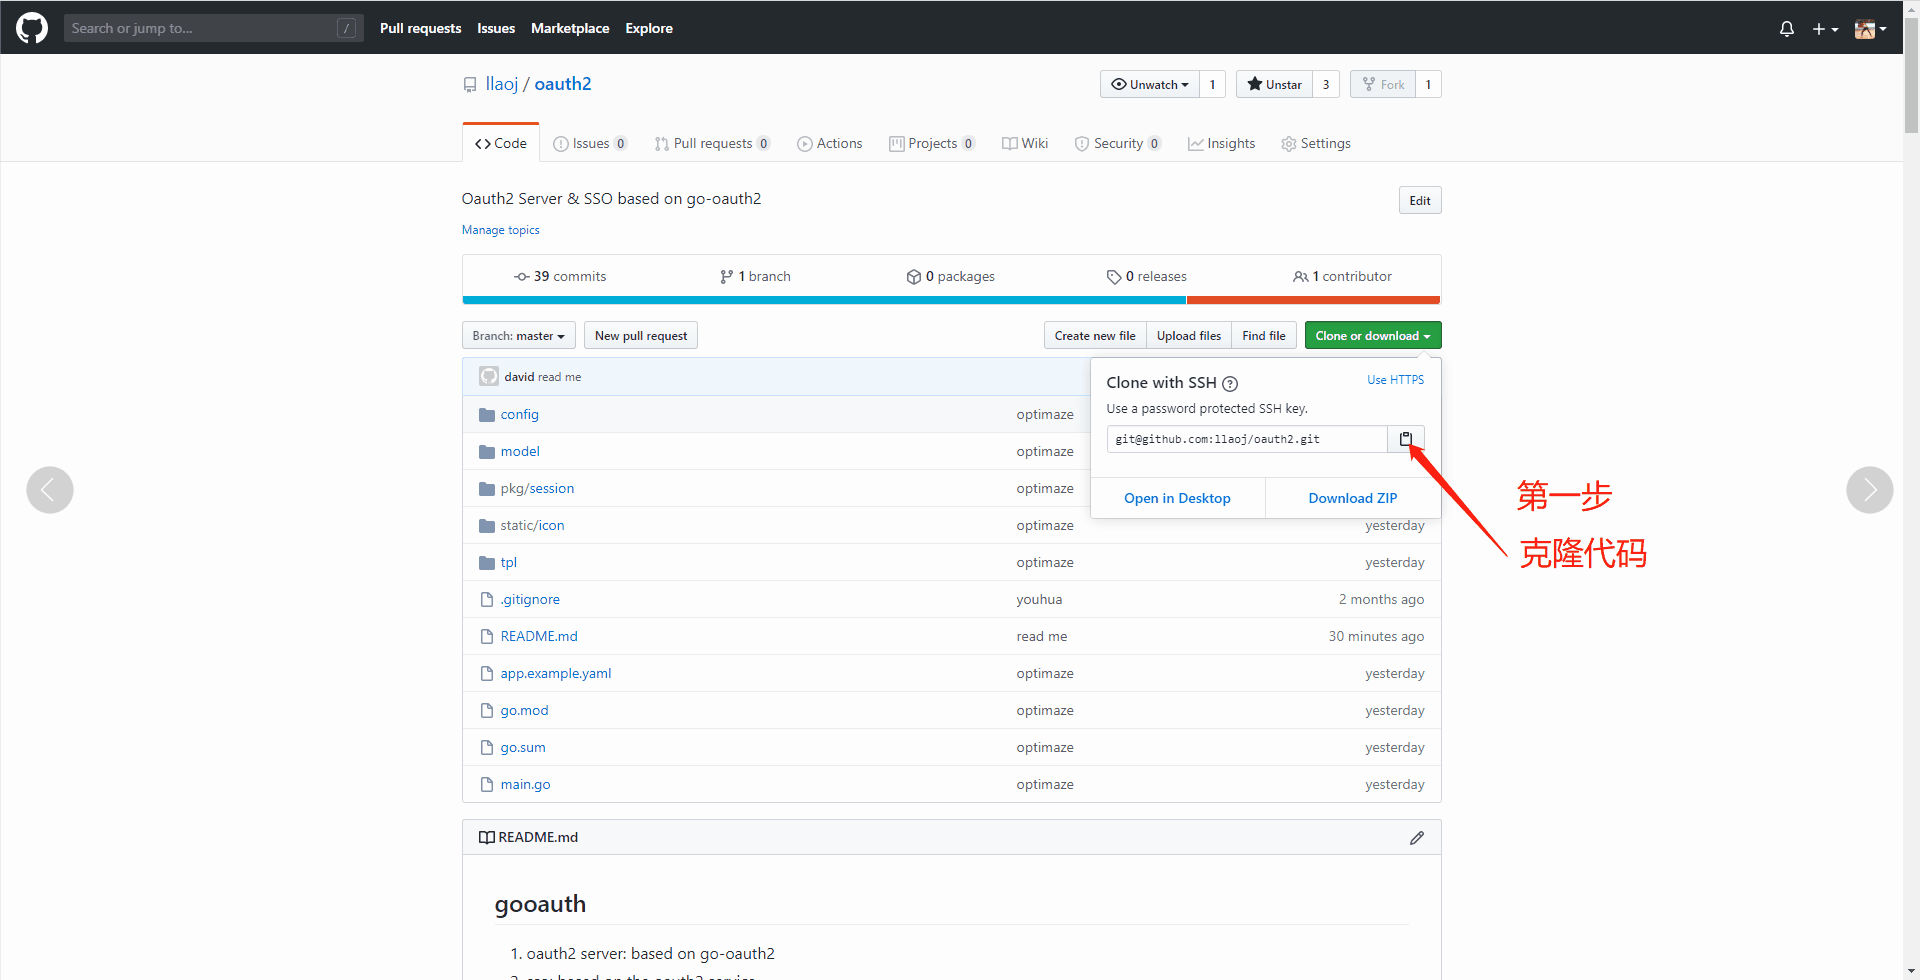This screenshot has width=1920, height=980.
Task: Click Explore in the top navbar
Action: (x=649, y=28)
